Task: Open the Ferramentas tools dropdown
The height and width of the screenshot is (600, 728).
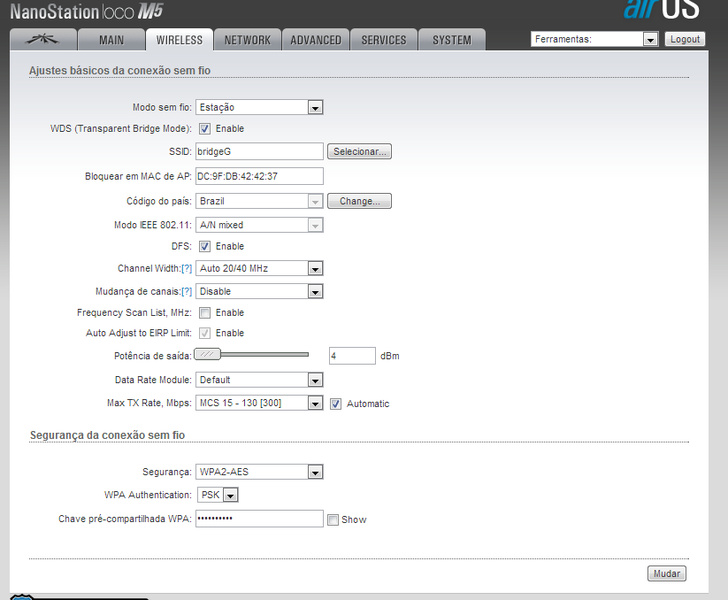Action: coord(594,39)
